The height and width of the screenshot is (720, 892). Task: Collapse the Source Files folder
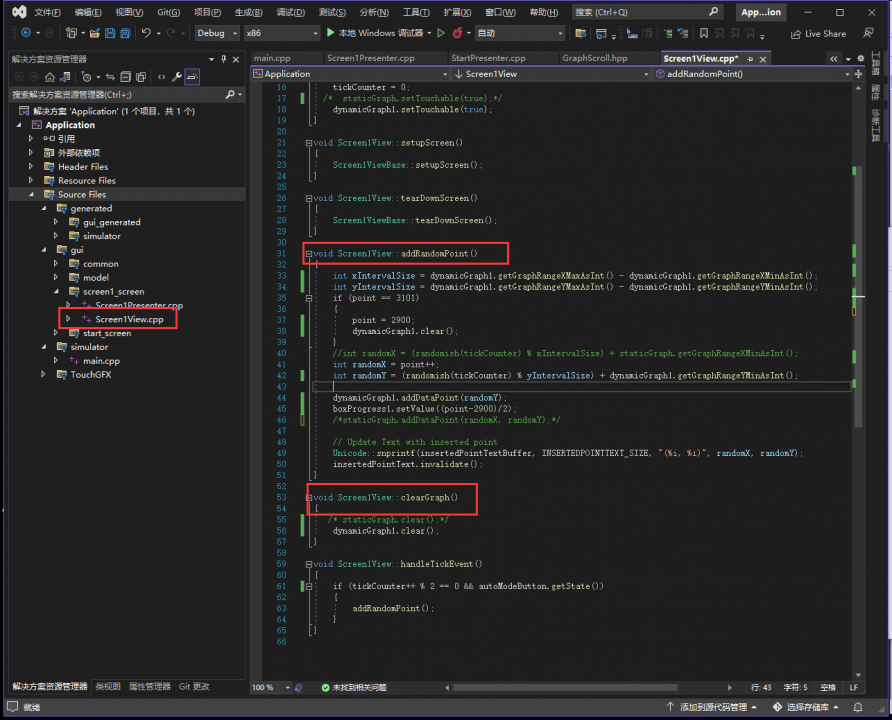[31, 195]
